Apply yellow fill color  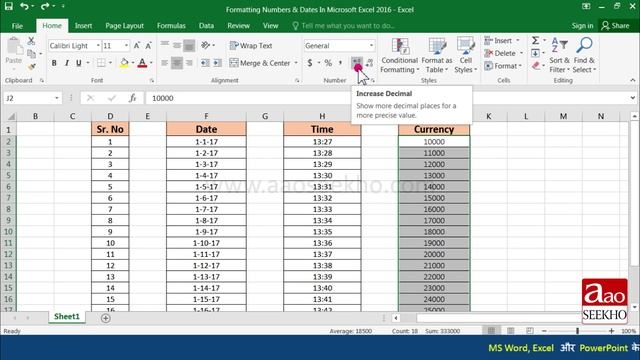[x=124, y=63]
